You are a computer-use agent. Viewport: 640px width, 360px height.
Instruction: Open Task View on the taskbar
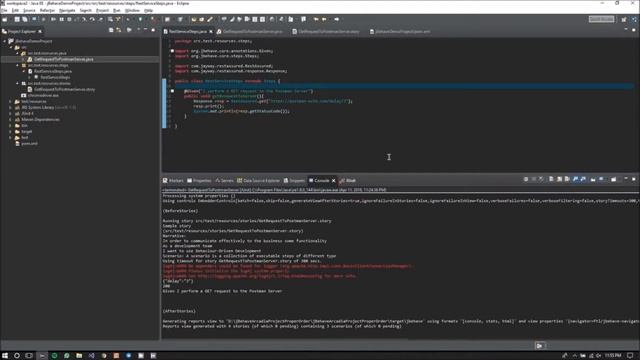pyautogui.click(x=29, y=356)
